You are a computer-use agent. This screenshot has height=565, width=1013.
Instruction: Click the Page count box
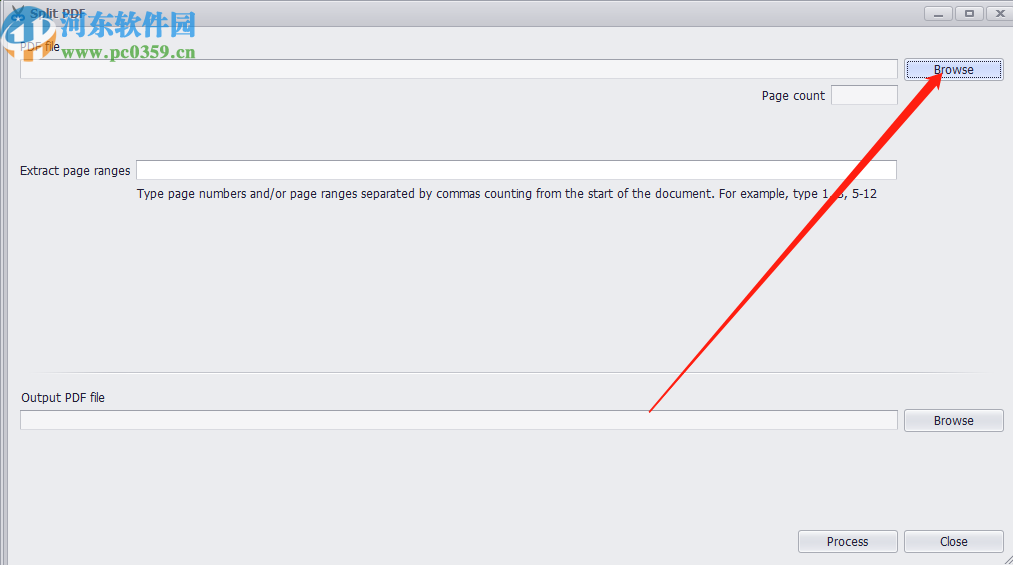864,96
